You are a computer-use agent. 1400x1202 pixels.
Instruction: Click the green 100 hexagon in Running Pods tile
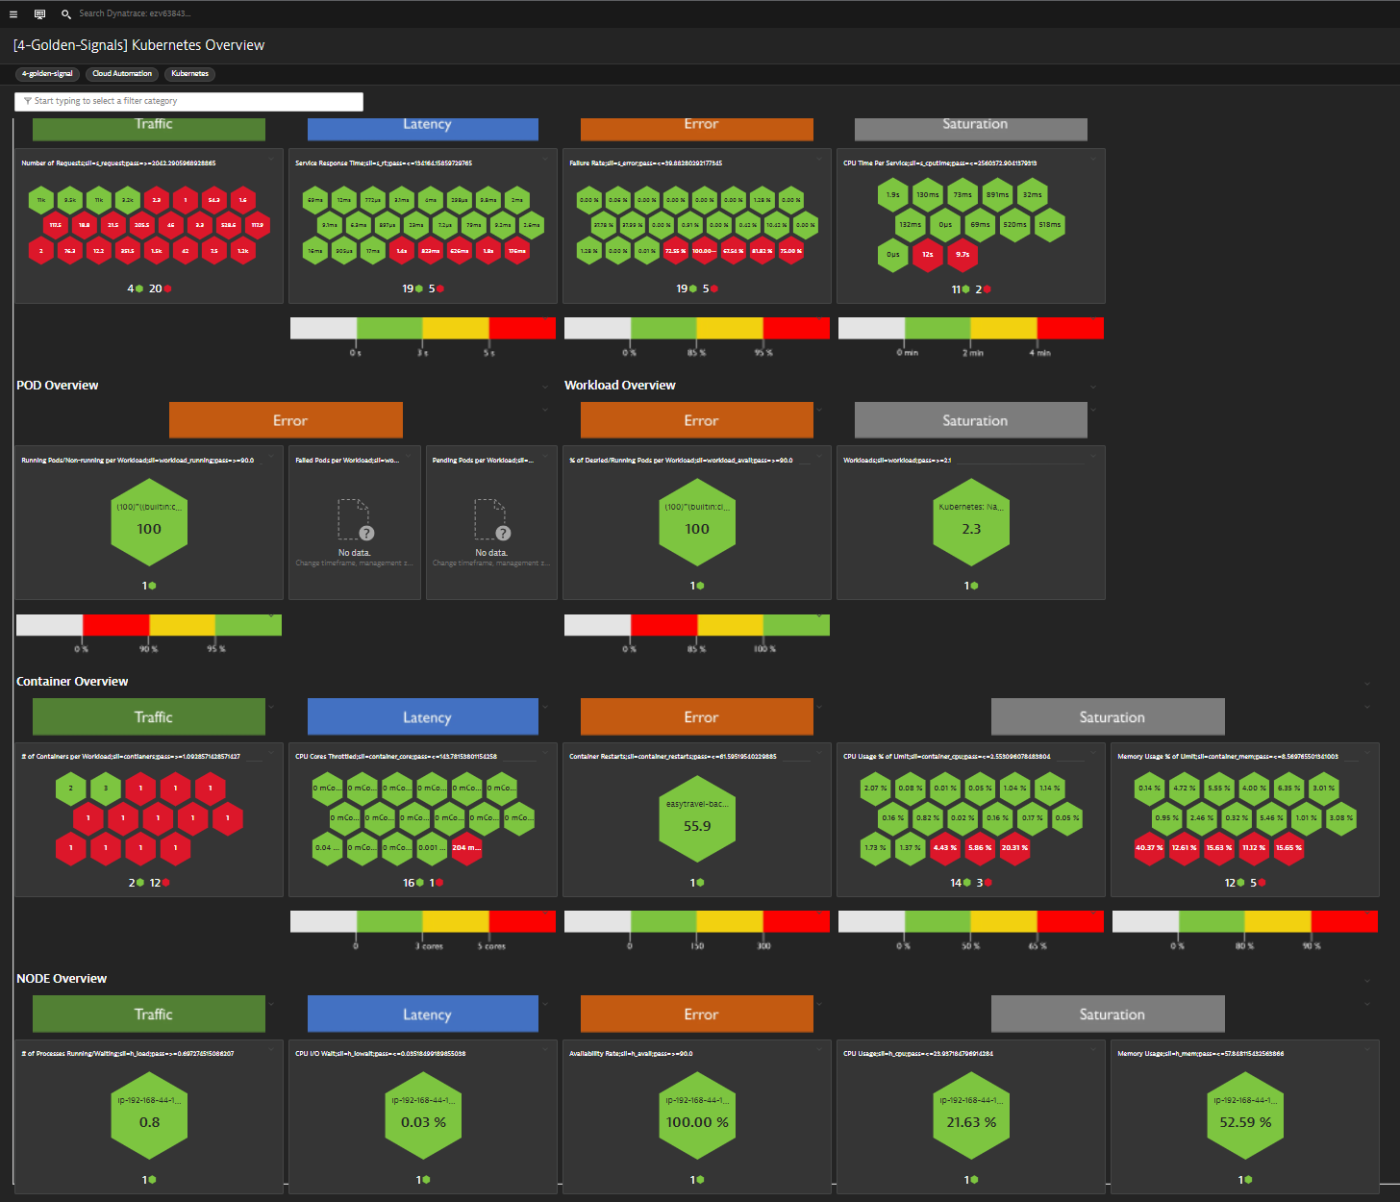click(x=149, y=521)
